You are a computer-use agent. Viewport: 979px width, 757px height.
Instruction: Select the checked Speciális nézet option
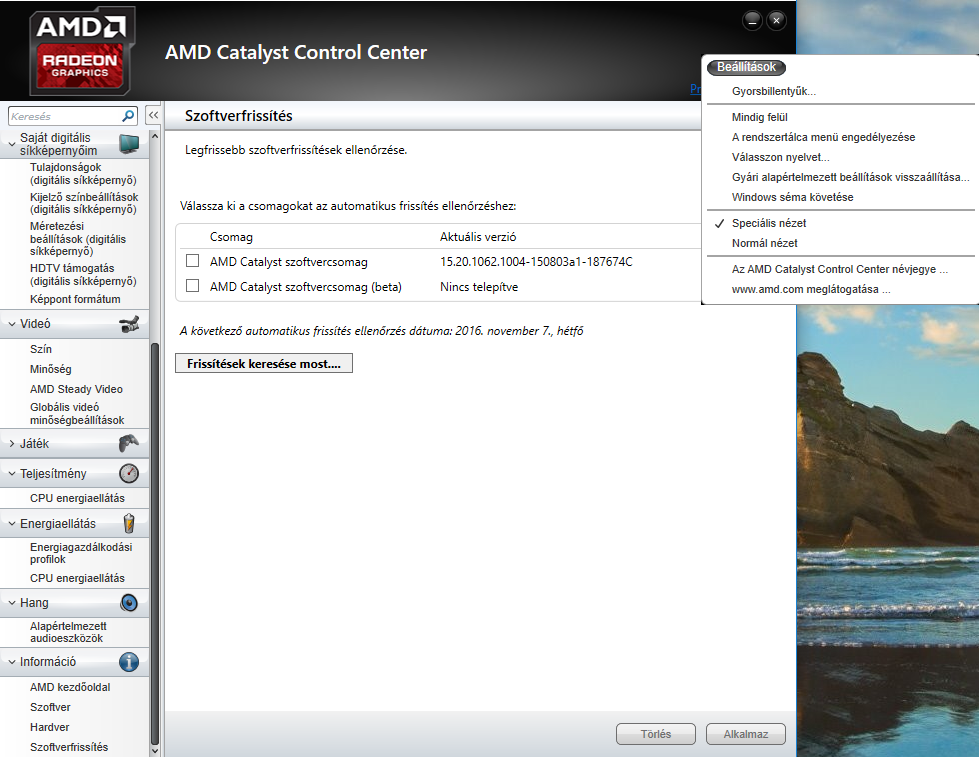(x=769, y=223)
